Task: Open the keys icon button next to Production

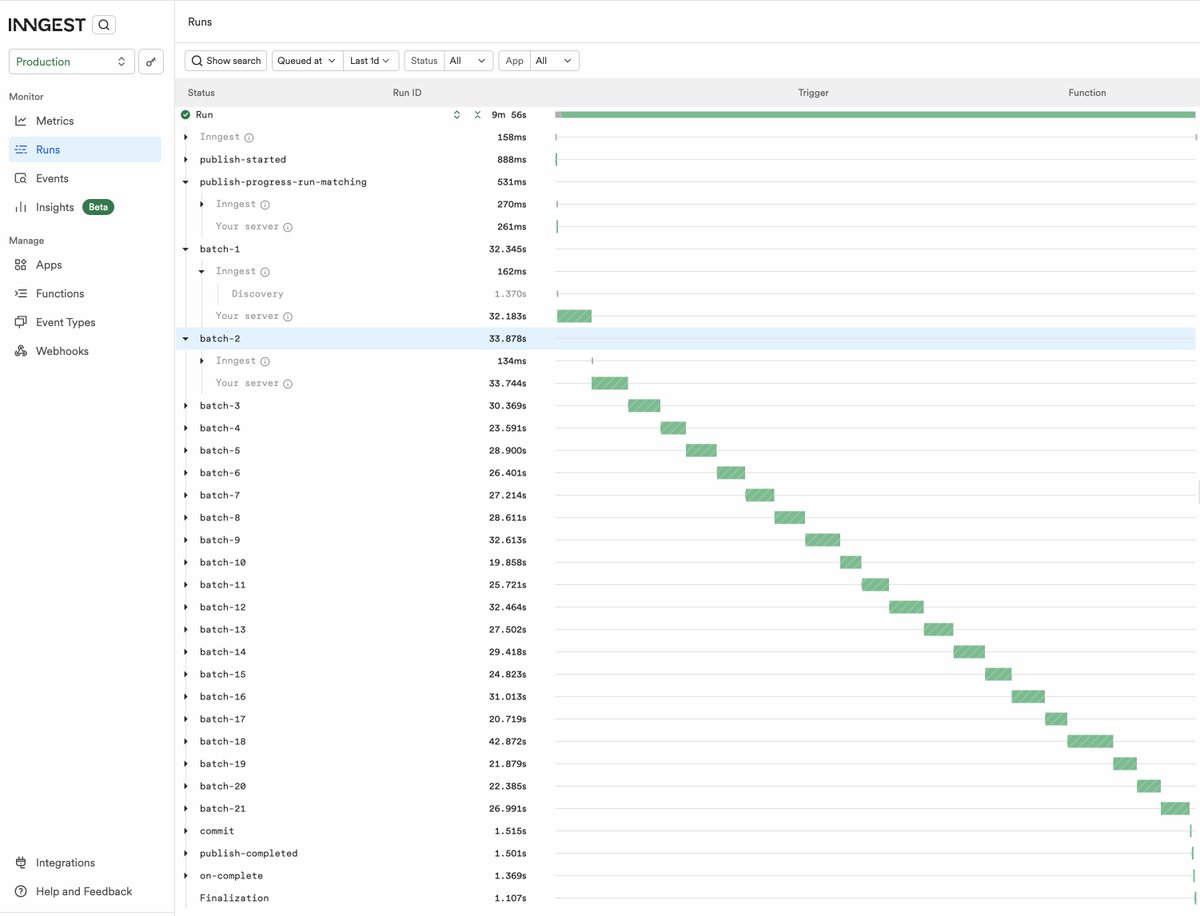Action: (151, 62)
